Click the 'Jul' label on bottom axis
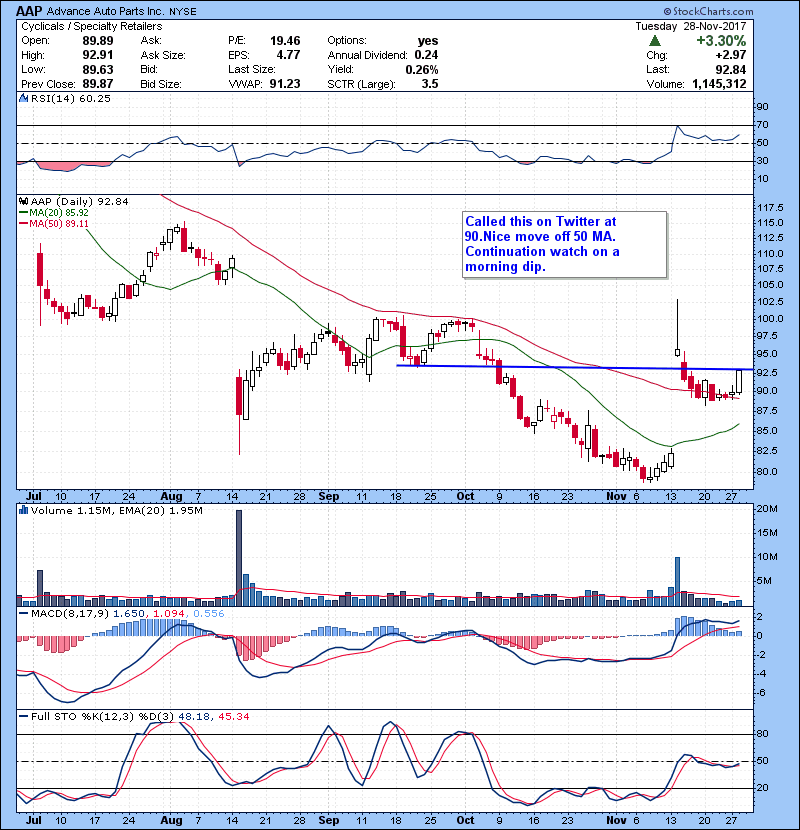 pyautogui.click(x=33, y=820)
